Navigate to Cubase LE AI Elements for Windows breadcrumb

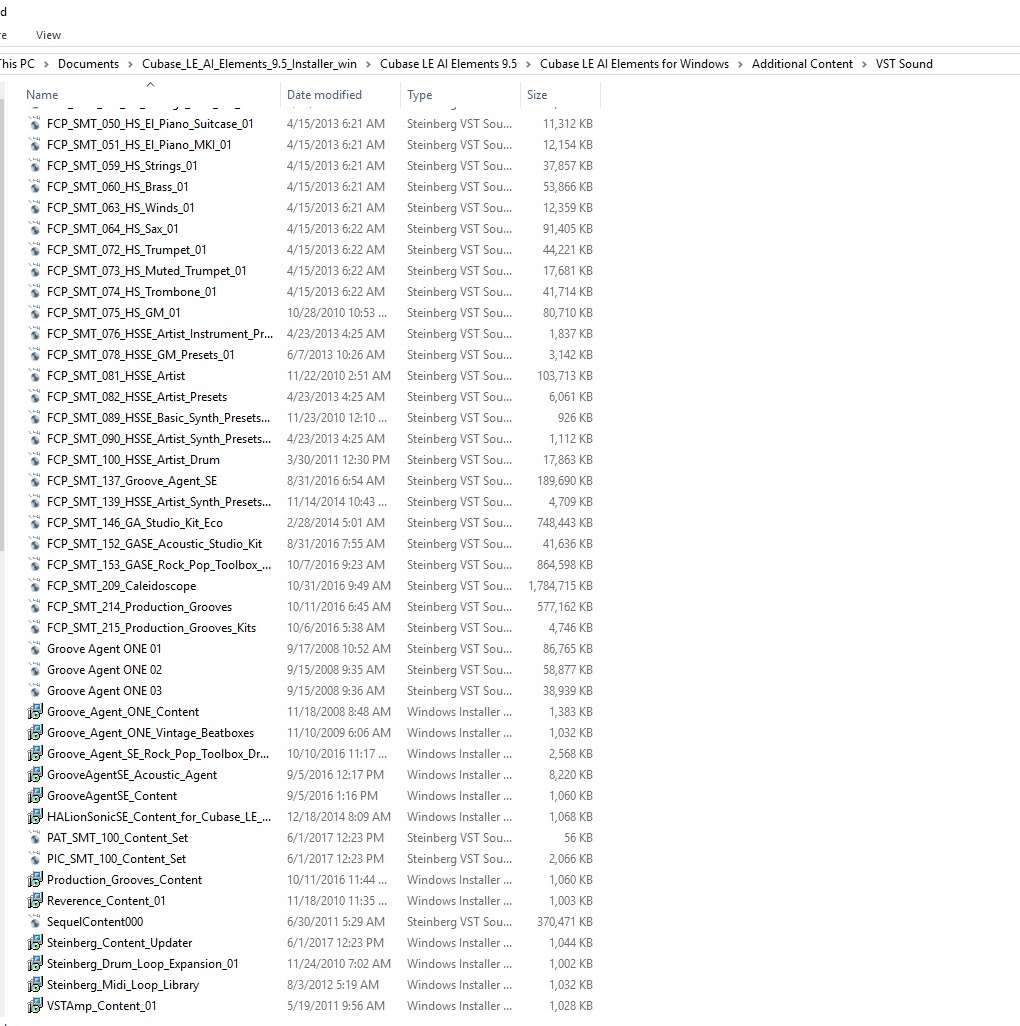[x=634, y=63]
